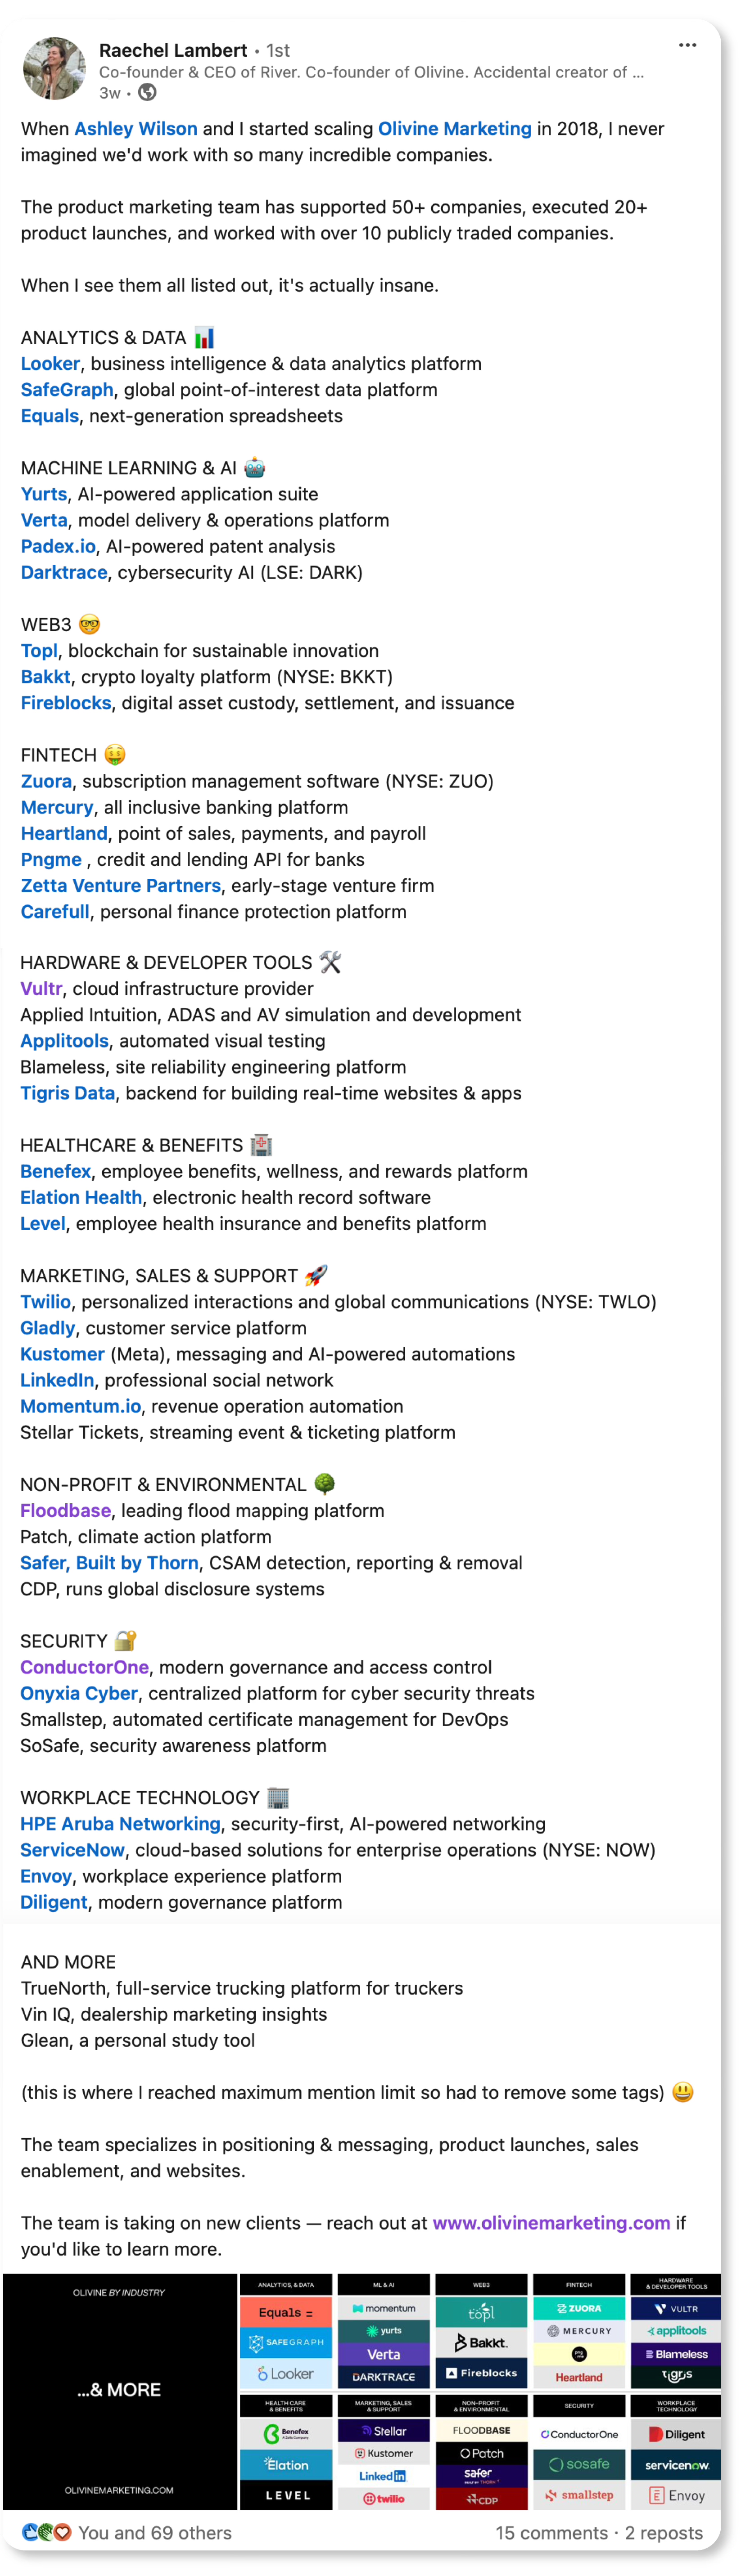Open the Onyxia Cyber link
The image size is (741, 2576).
[x=79, y=1694]
